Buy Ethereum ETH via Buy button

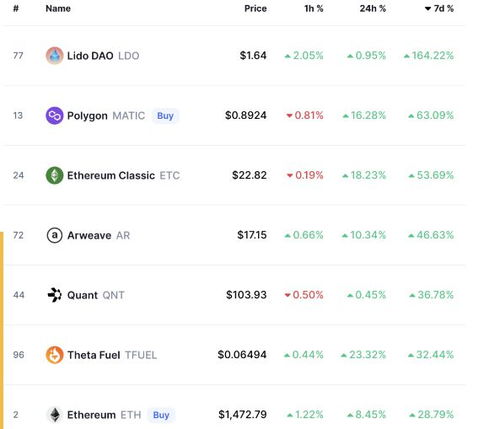point(161,415)
